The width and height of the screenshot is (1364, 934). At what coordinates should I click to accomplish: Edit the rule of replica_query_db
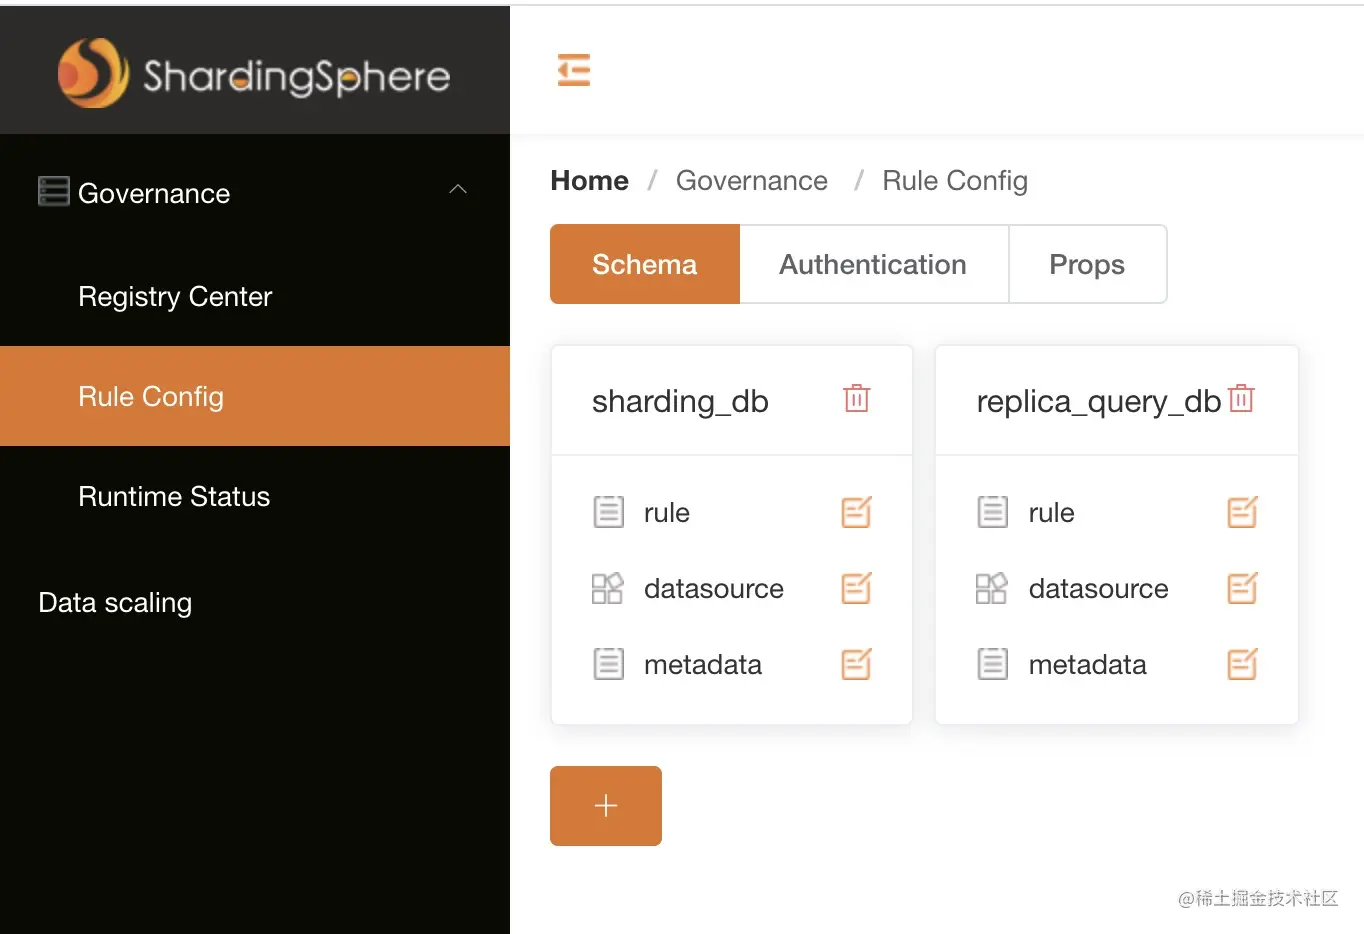[1241, 512]
